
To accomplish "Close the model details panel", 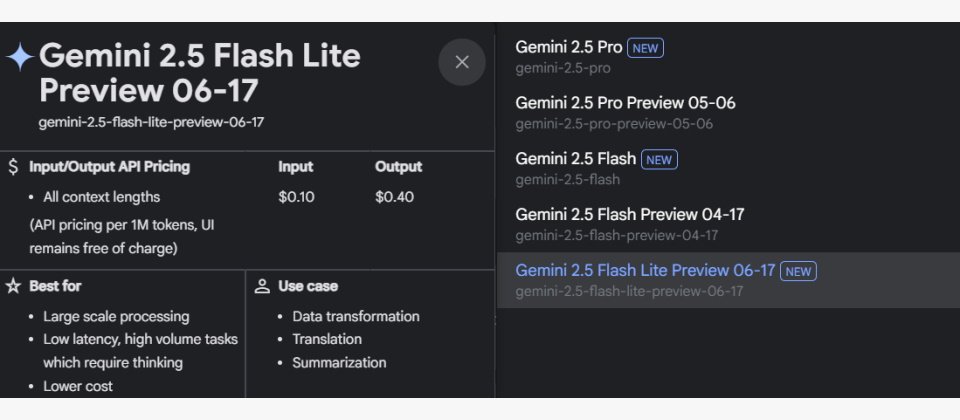I will tap(462, 62).
